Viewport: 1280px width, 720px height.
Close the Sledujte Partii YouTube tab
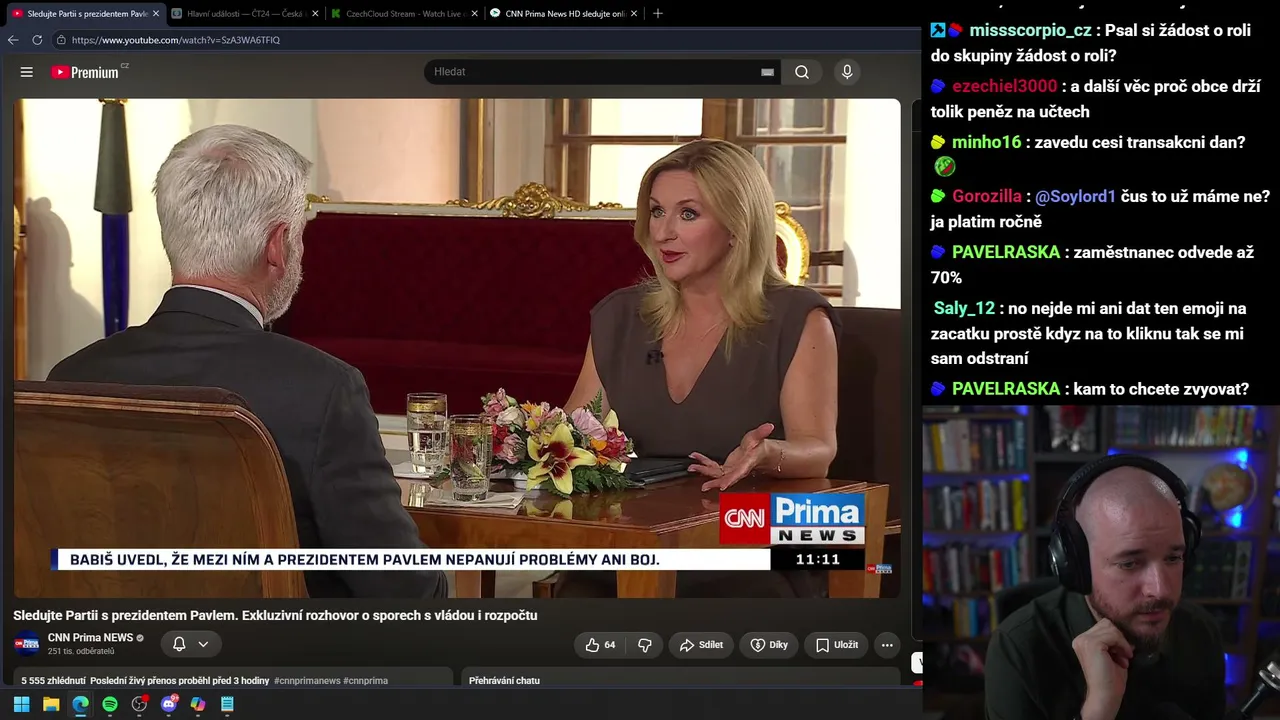(155, 14)
